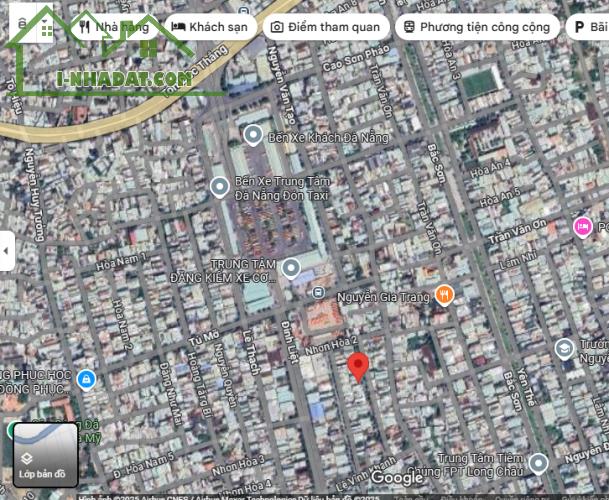Image resolution: width=609 pixels, height=500 pixels.
Task: Click the pink hotel pin
Action: point(583,227)
